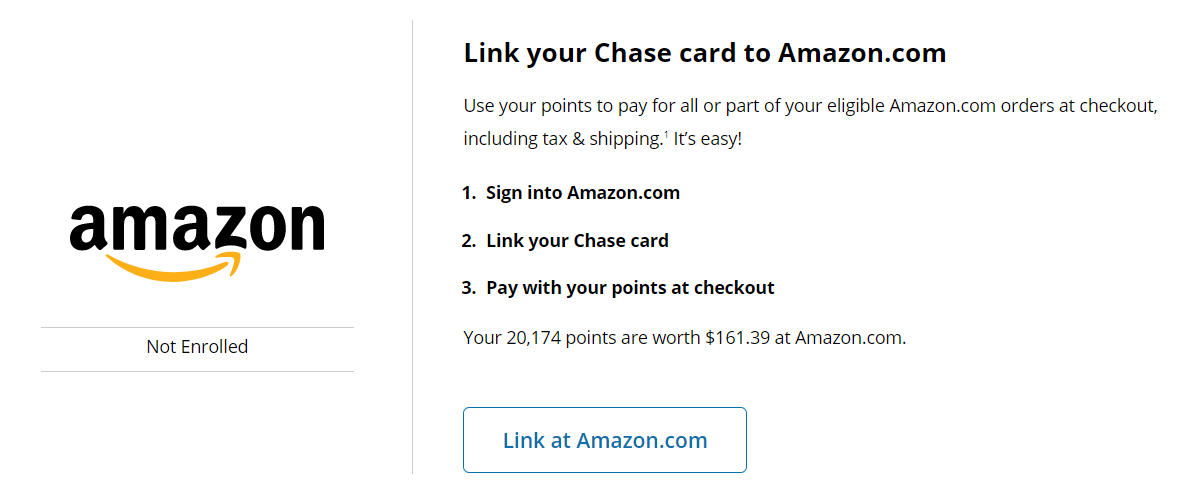1194x502 pixels.
Task: Click the Not Enrolled status label
Action: (197, 347)
